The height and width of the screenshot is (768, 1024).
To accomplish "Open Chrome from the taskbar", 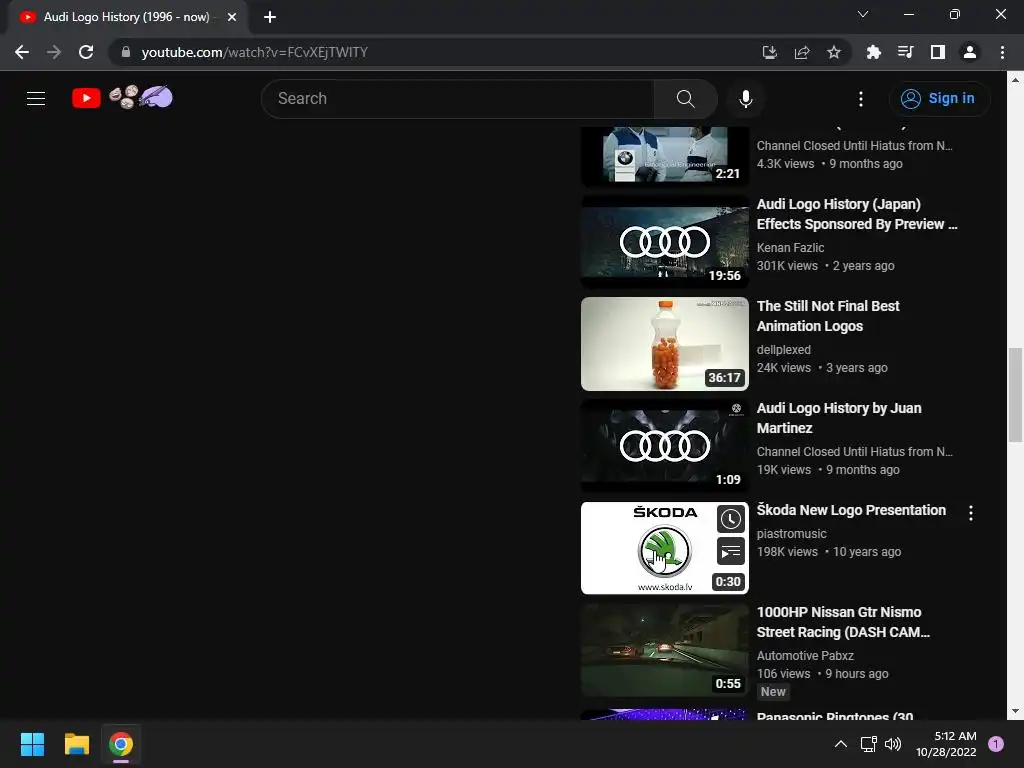I will click(x=121, y=744).
